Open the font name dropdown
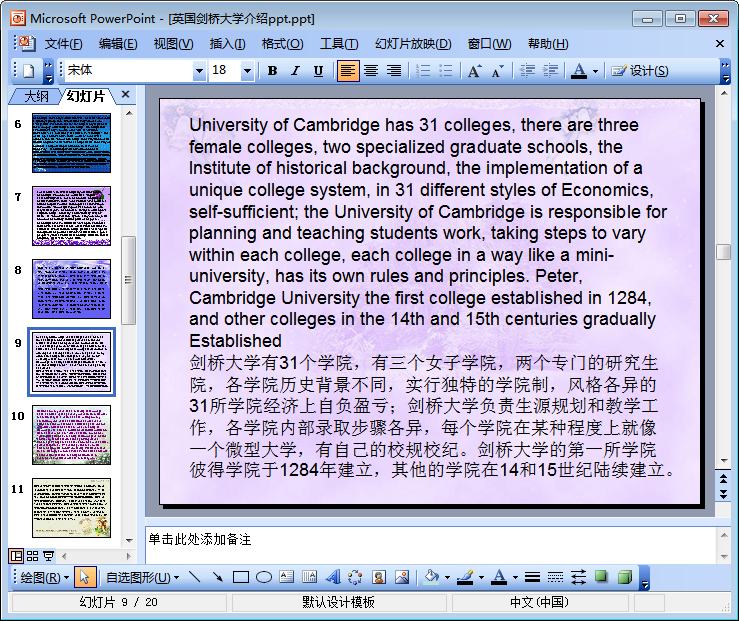 [199, 71]
